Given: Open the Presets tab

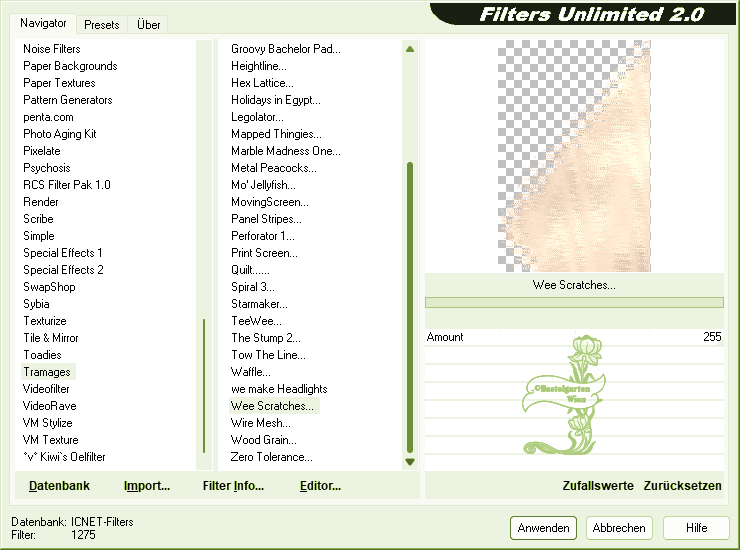Looking at the screenshot, I should click(x=101, y=25).
